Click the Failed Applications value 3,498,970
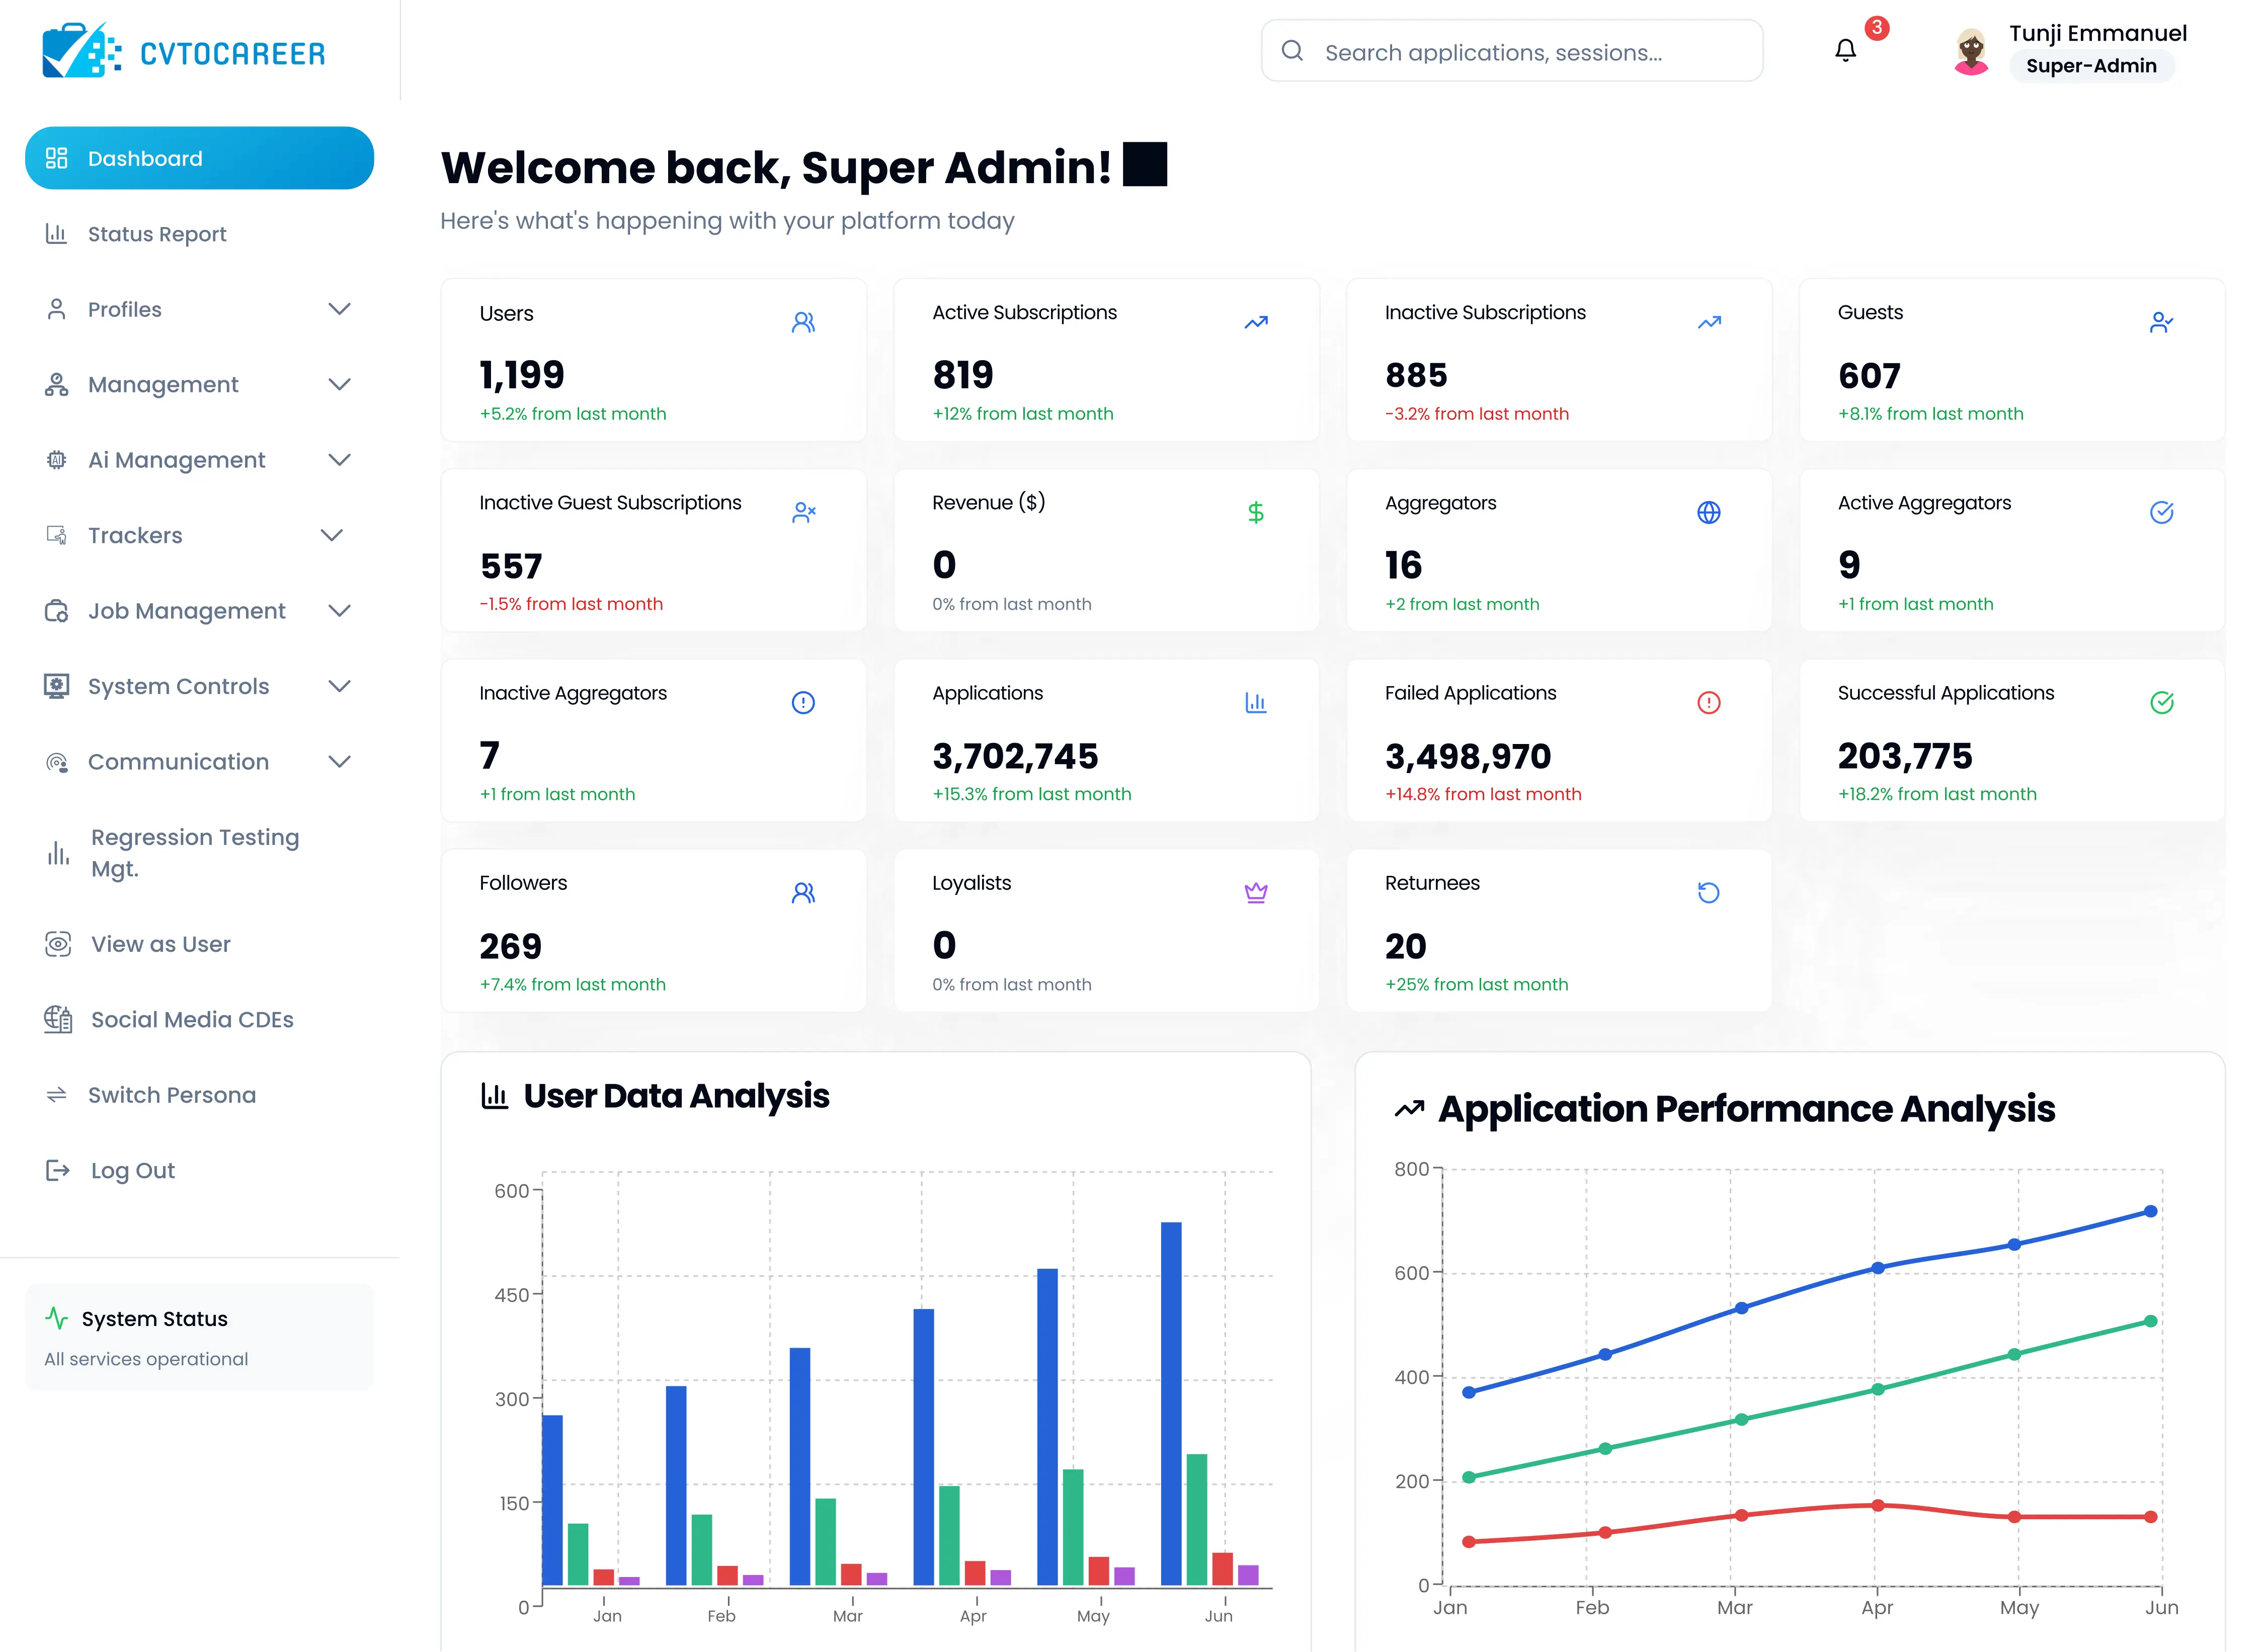 [1468, 756]
